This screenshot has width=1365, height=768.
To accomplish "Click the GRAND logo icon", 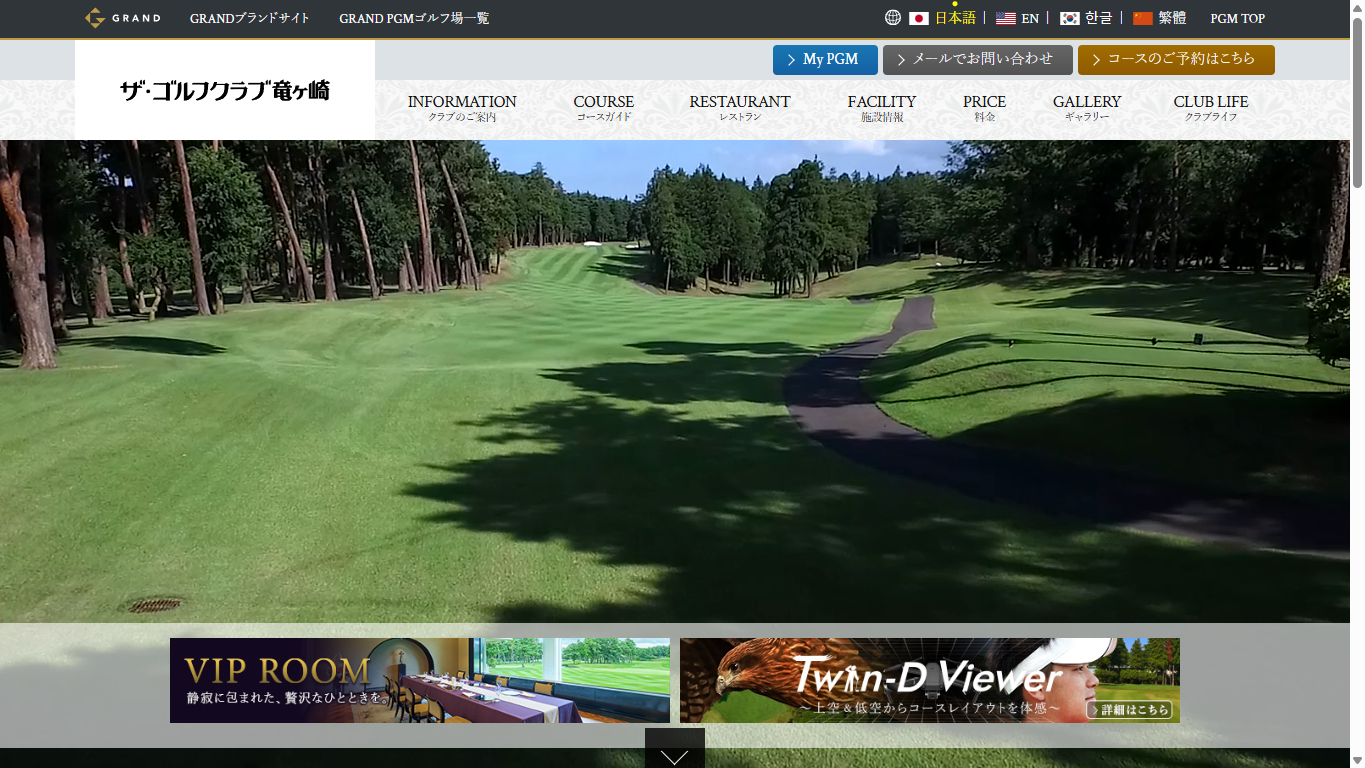I will tap(122, 18).
